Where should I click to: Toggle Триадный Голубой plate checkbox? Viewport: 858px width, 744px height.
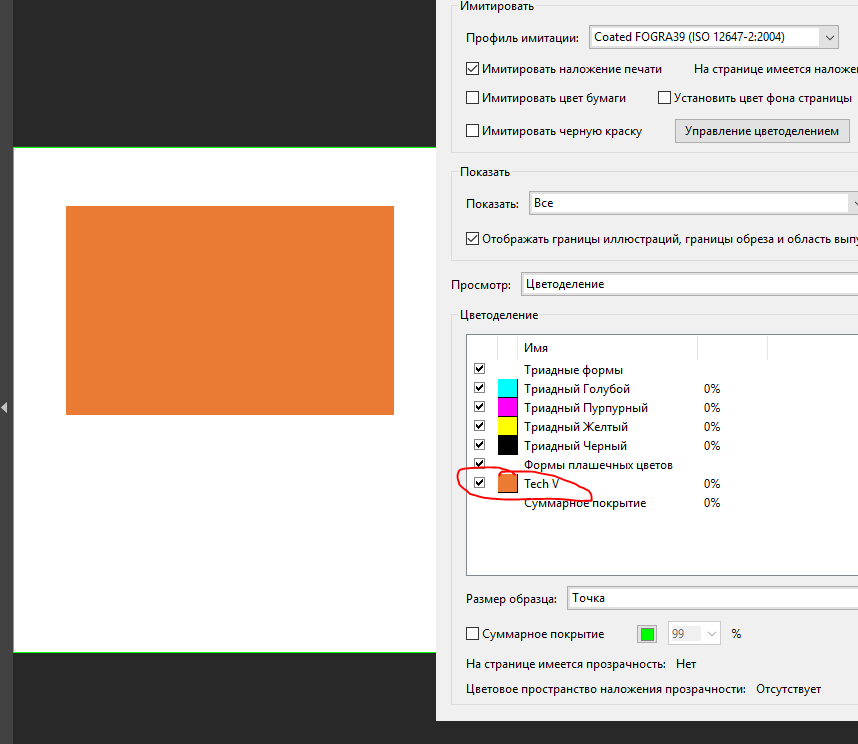coord(479,388)
